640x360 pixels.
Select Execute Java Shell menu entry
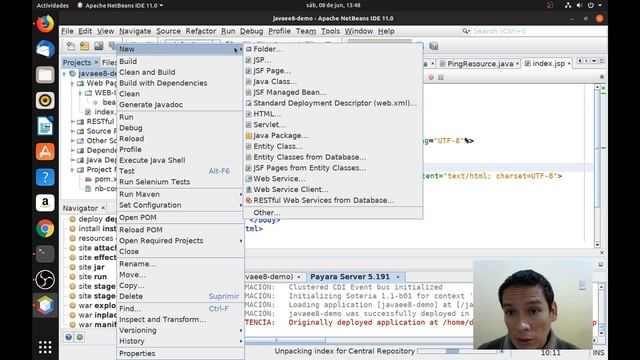180,160
